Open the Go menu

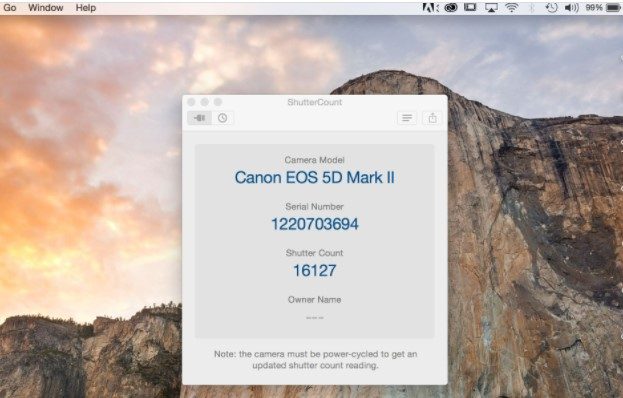pyautogui.click(x=10, y=8)
